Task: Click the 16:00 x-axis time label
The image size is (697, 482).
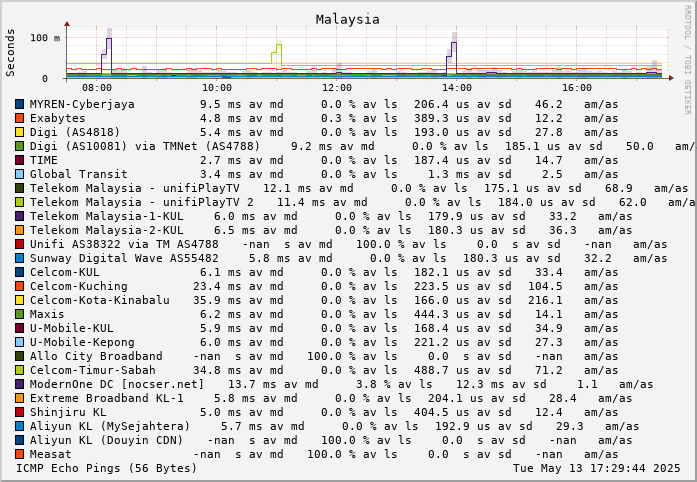Action: 577,88
